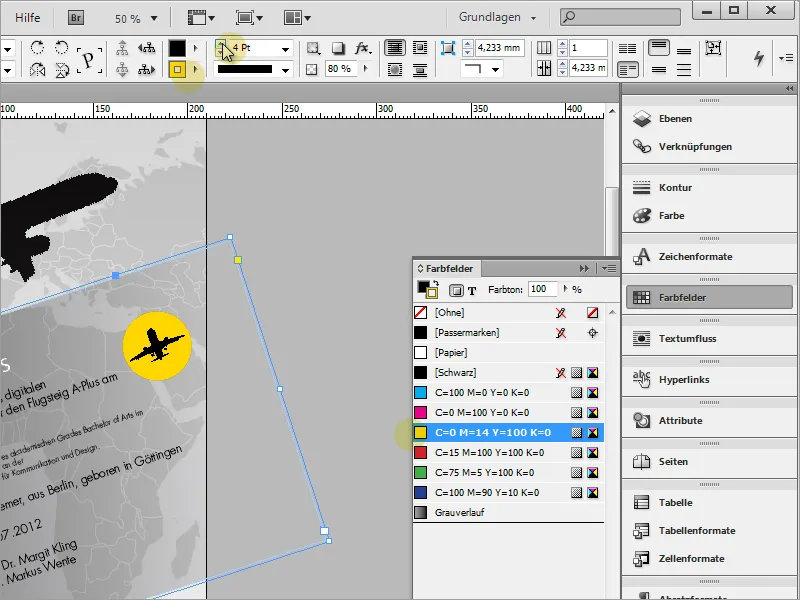Open Adobe Bridge via Br icon
800x600 pixels.
point(76,18)
